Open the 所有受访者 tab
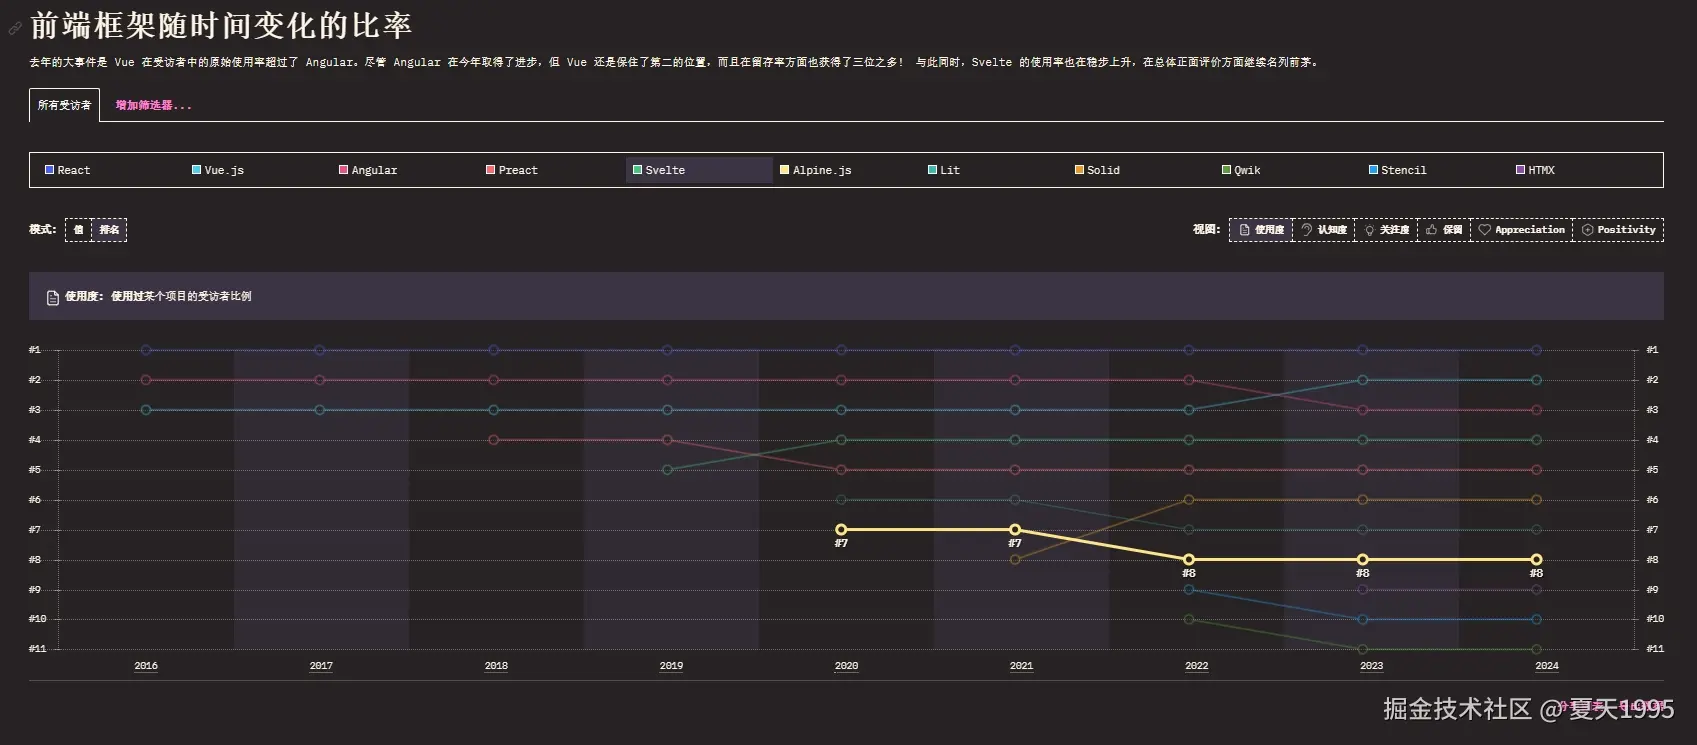Screen dimensions: 1697x745 pyautogui.click(x=64, y=105)
